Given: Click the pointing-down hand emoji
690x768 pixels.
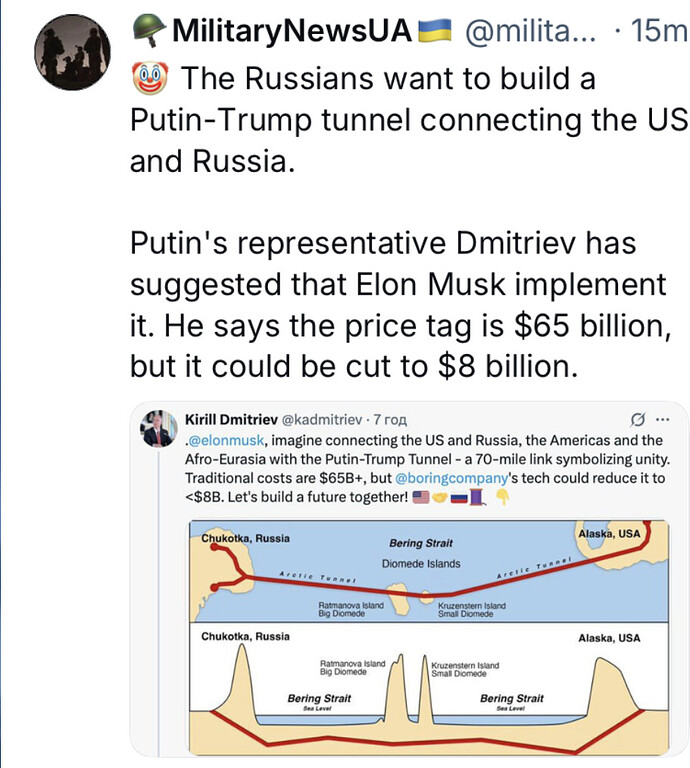Looking at the screenshot, I should pyautogui.click(x=503, y=497).
